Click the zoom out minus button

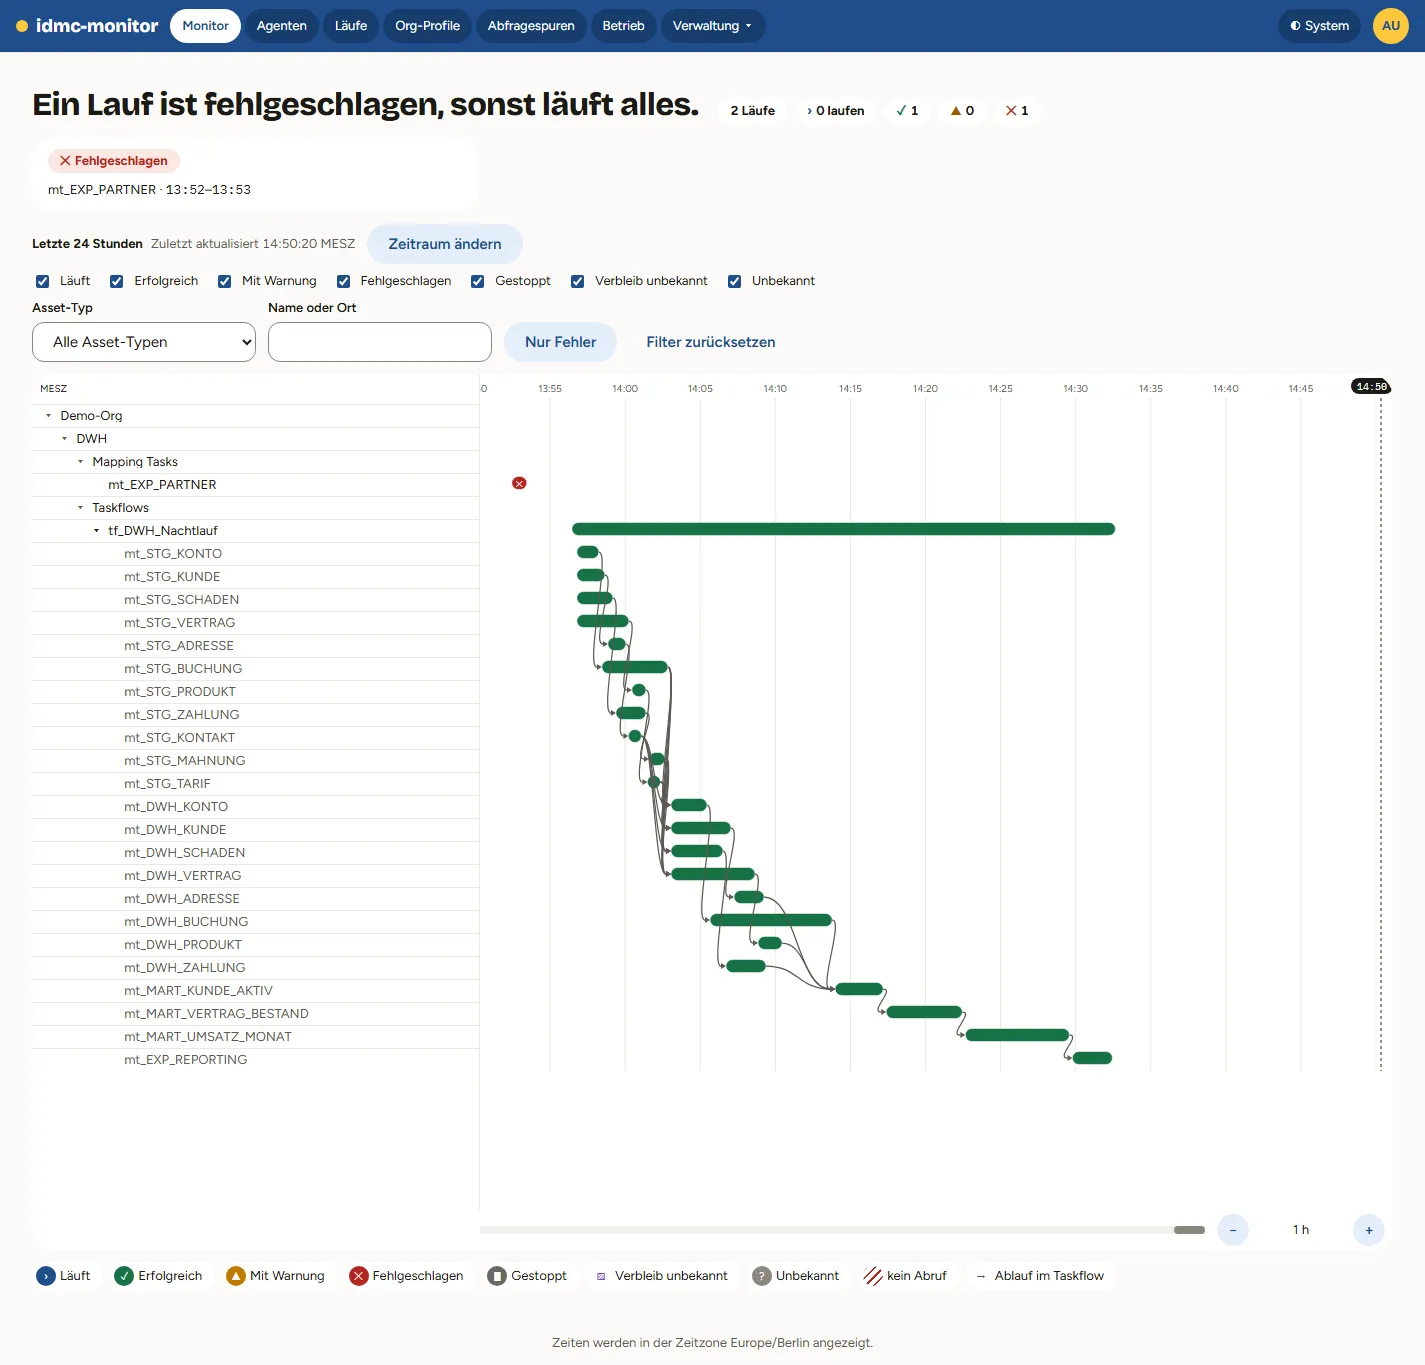point(1233,1230)
